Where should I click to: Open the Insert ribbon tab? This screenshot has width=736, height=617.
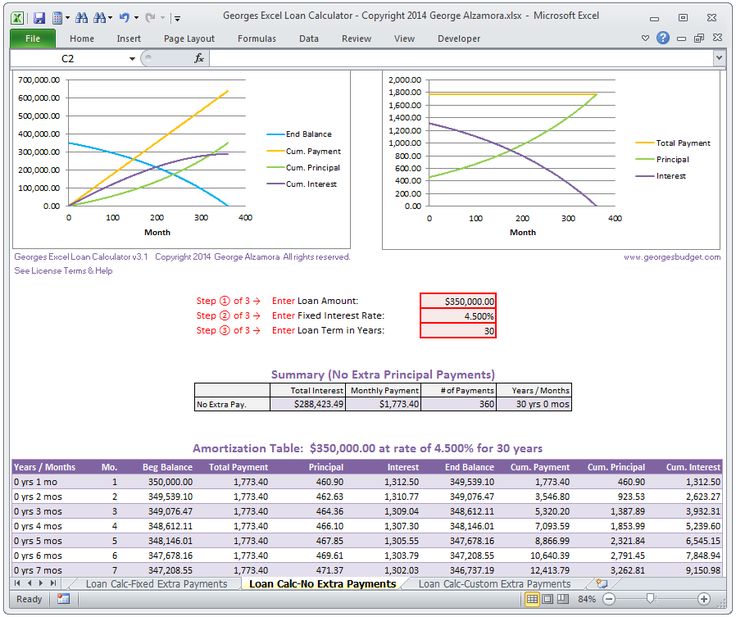click(x=129, y=39)
